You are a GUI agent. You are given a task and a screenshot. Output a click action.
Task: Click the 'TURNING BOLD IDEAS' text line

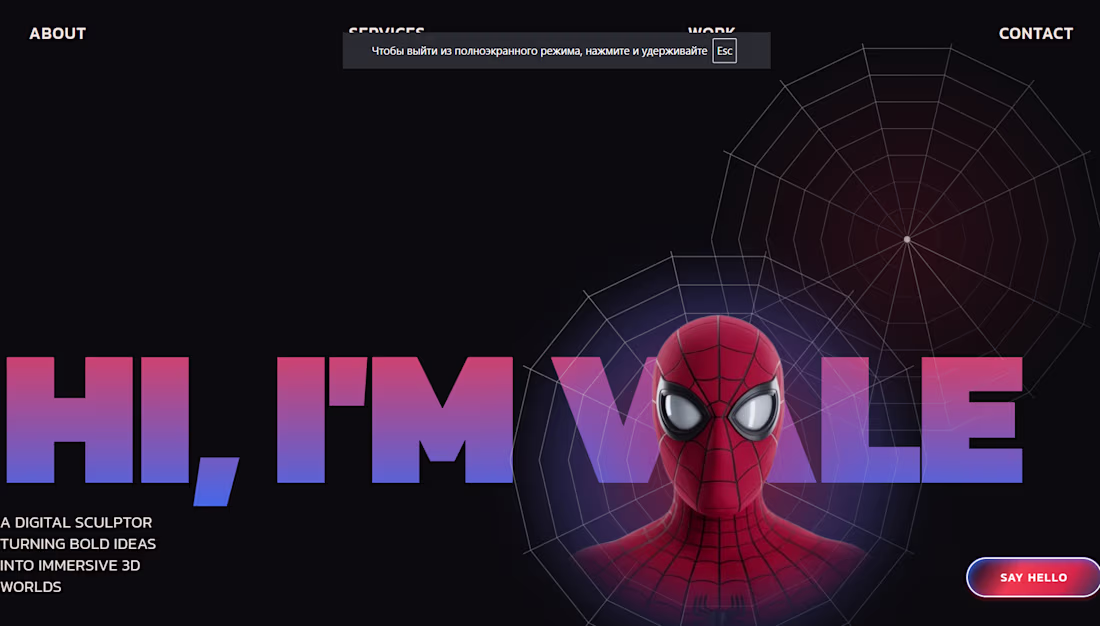[78, 544]
